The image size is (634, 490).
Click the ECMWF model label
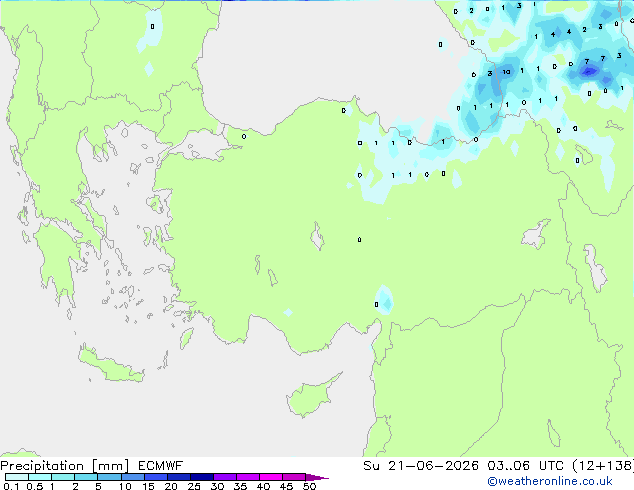coord(161,466)
